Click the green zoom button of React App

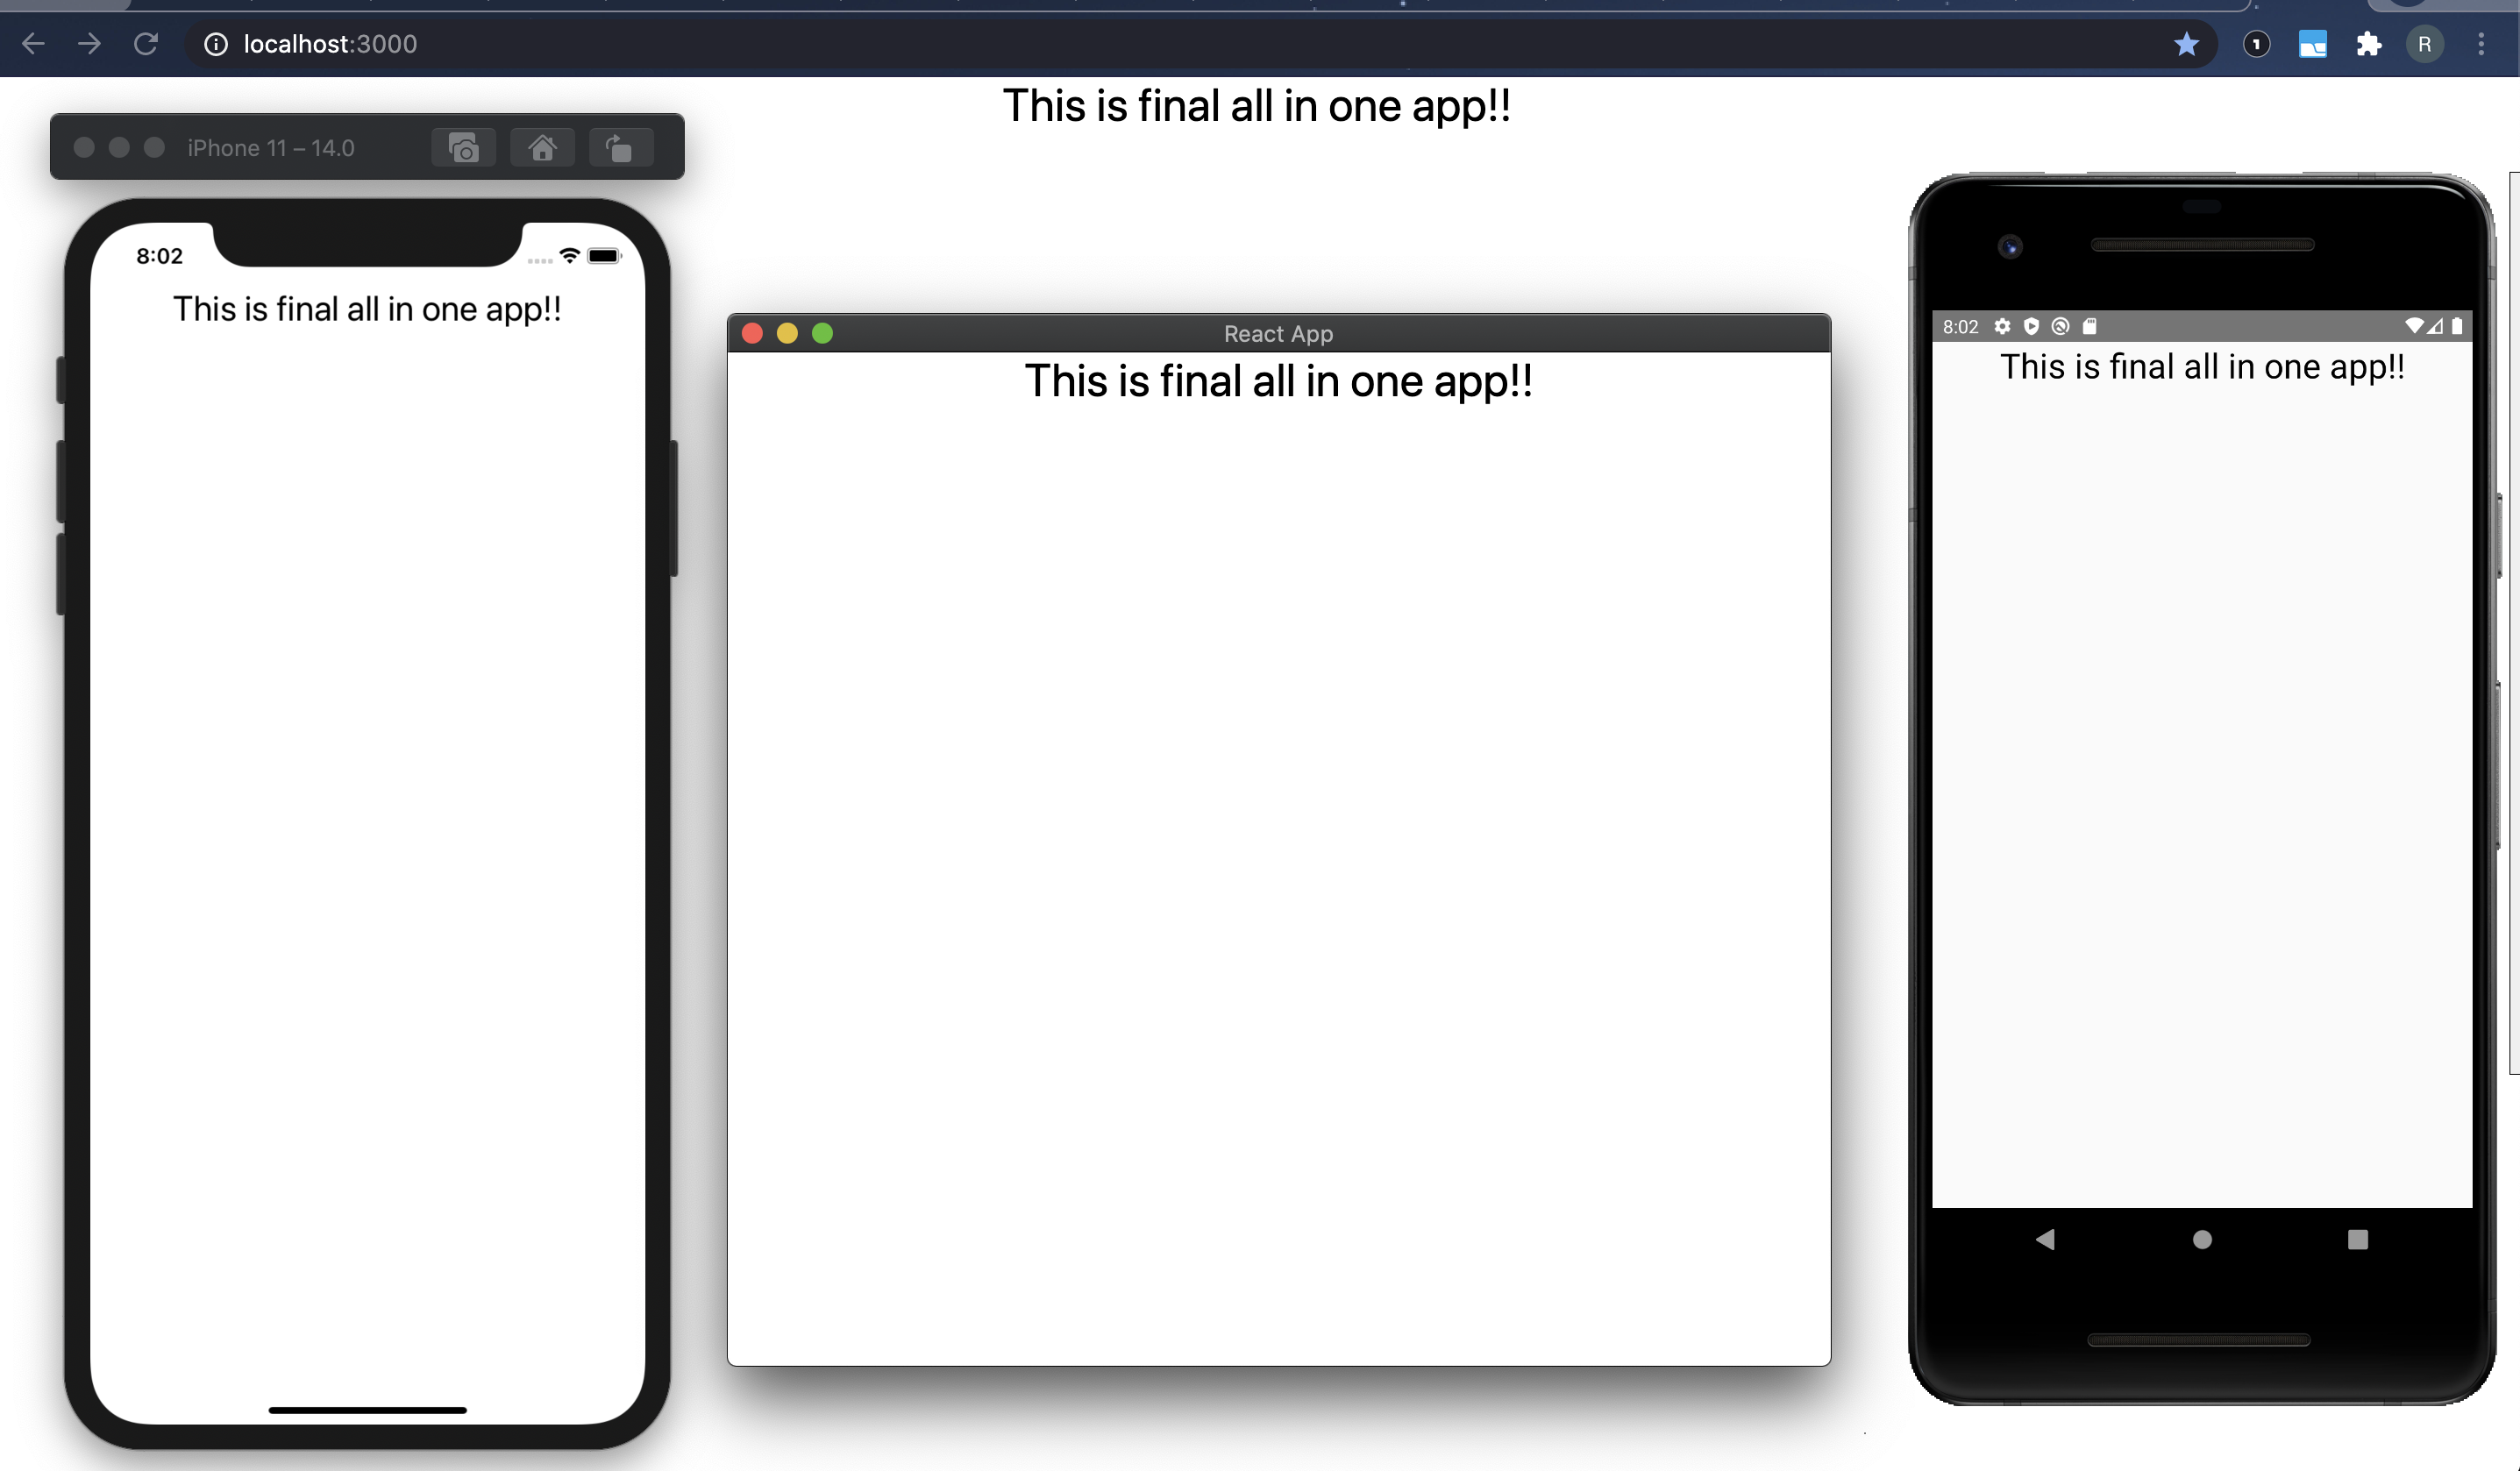(822, 333)
